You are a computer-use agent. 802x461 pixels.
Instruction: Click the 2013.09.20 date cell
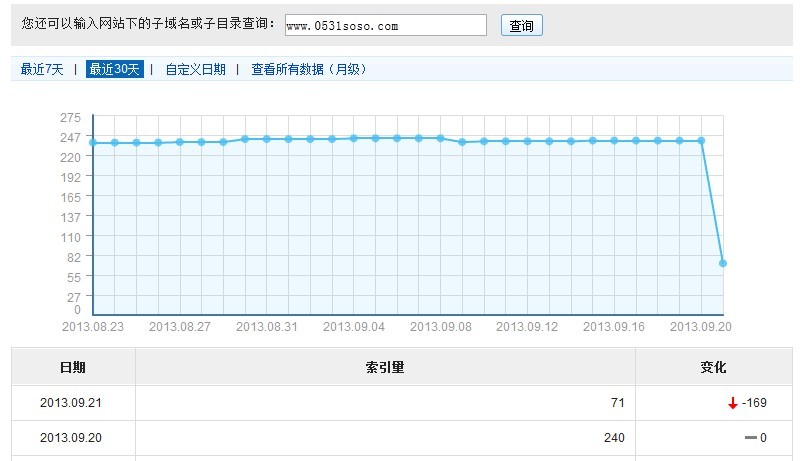pos(71,437)
